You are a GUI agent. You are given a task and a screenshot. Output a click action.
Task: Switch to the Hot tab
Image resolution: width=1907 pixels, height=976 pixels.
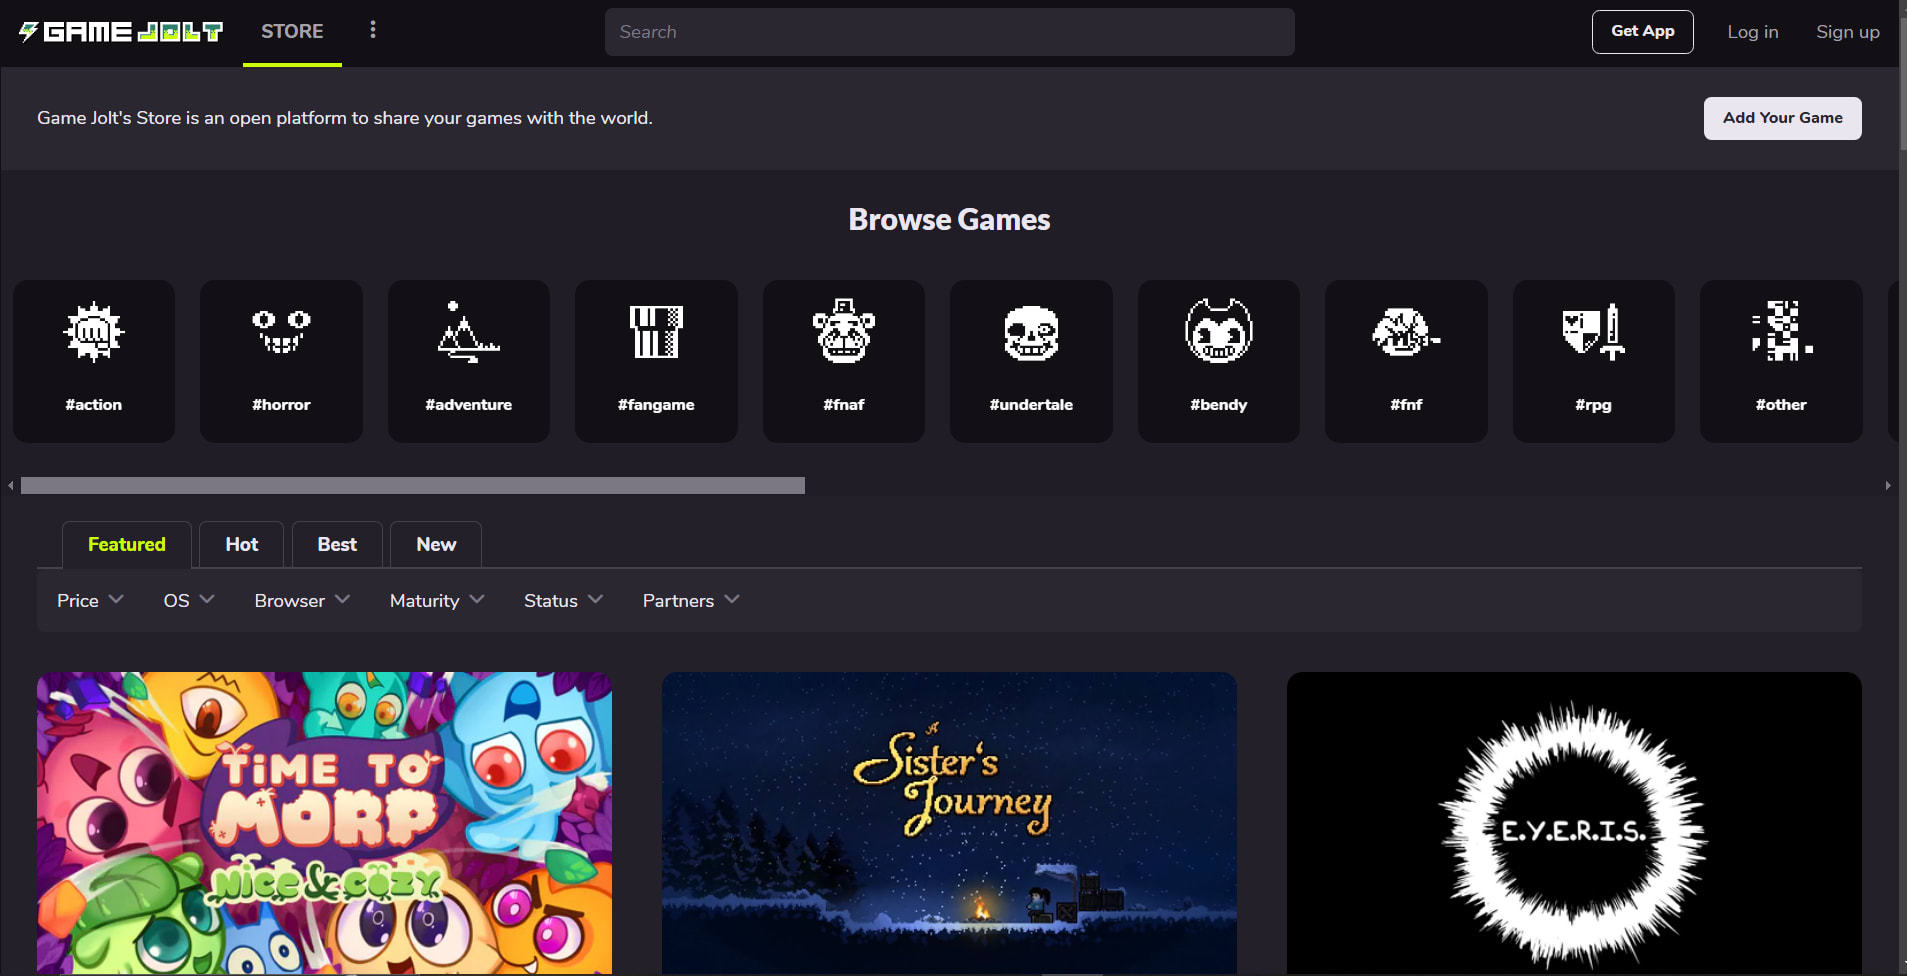click(x=241, y=544)
